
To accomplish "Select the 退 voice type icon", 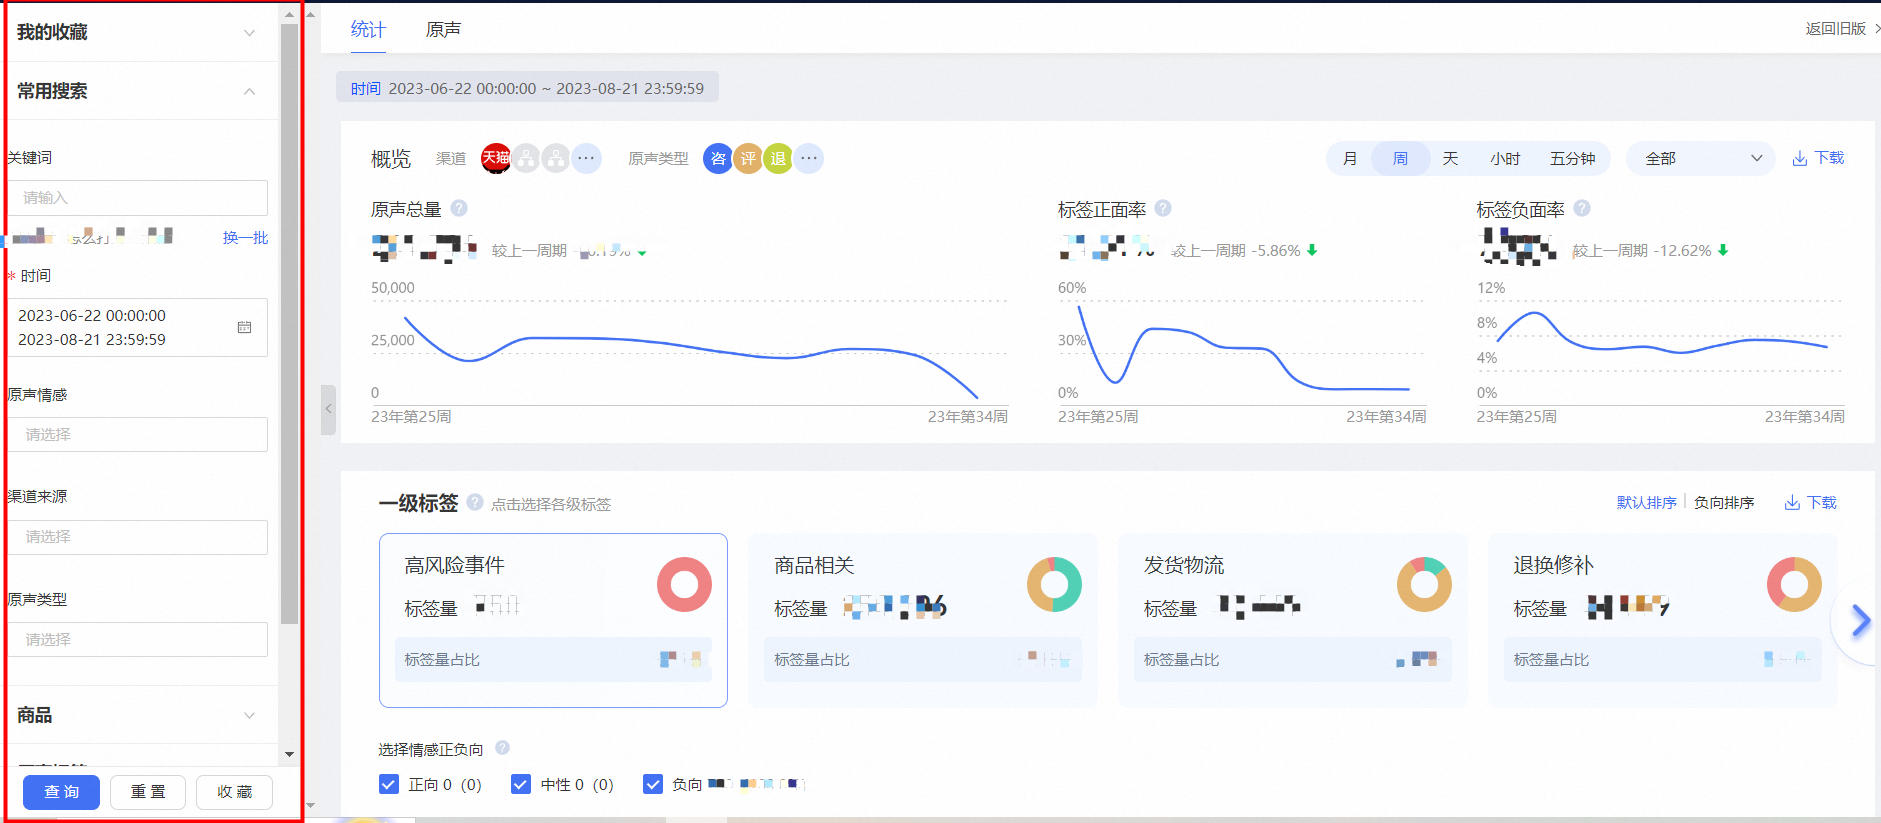I will point(778,158).
